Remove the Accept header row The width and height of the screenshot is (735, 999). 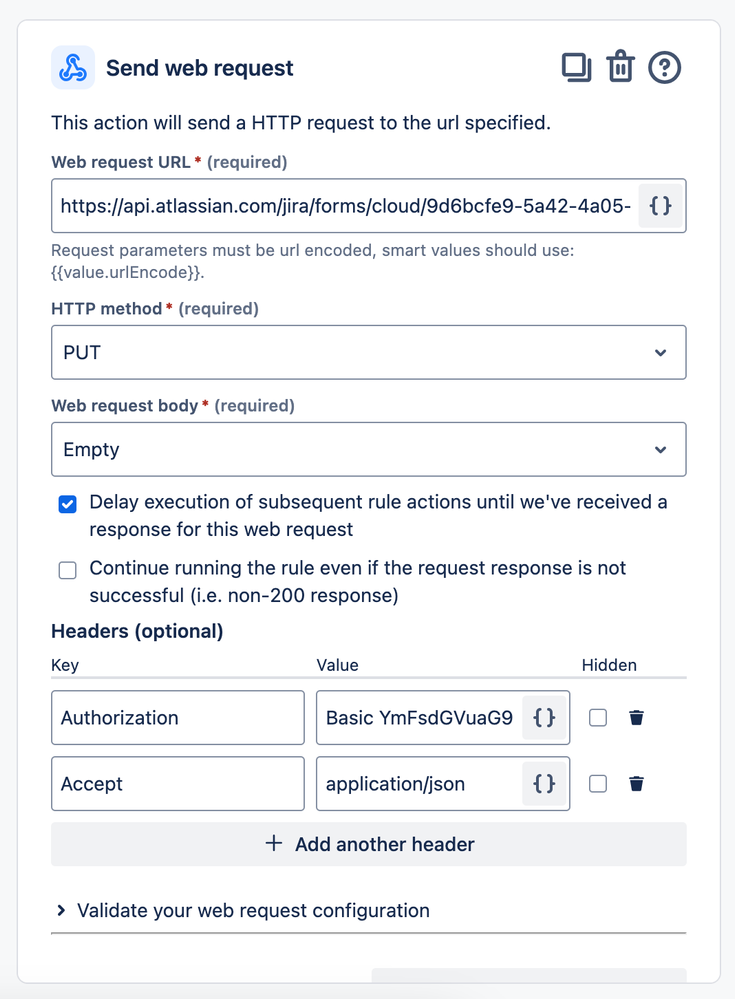coord(636,784)
